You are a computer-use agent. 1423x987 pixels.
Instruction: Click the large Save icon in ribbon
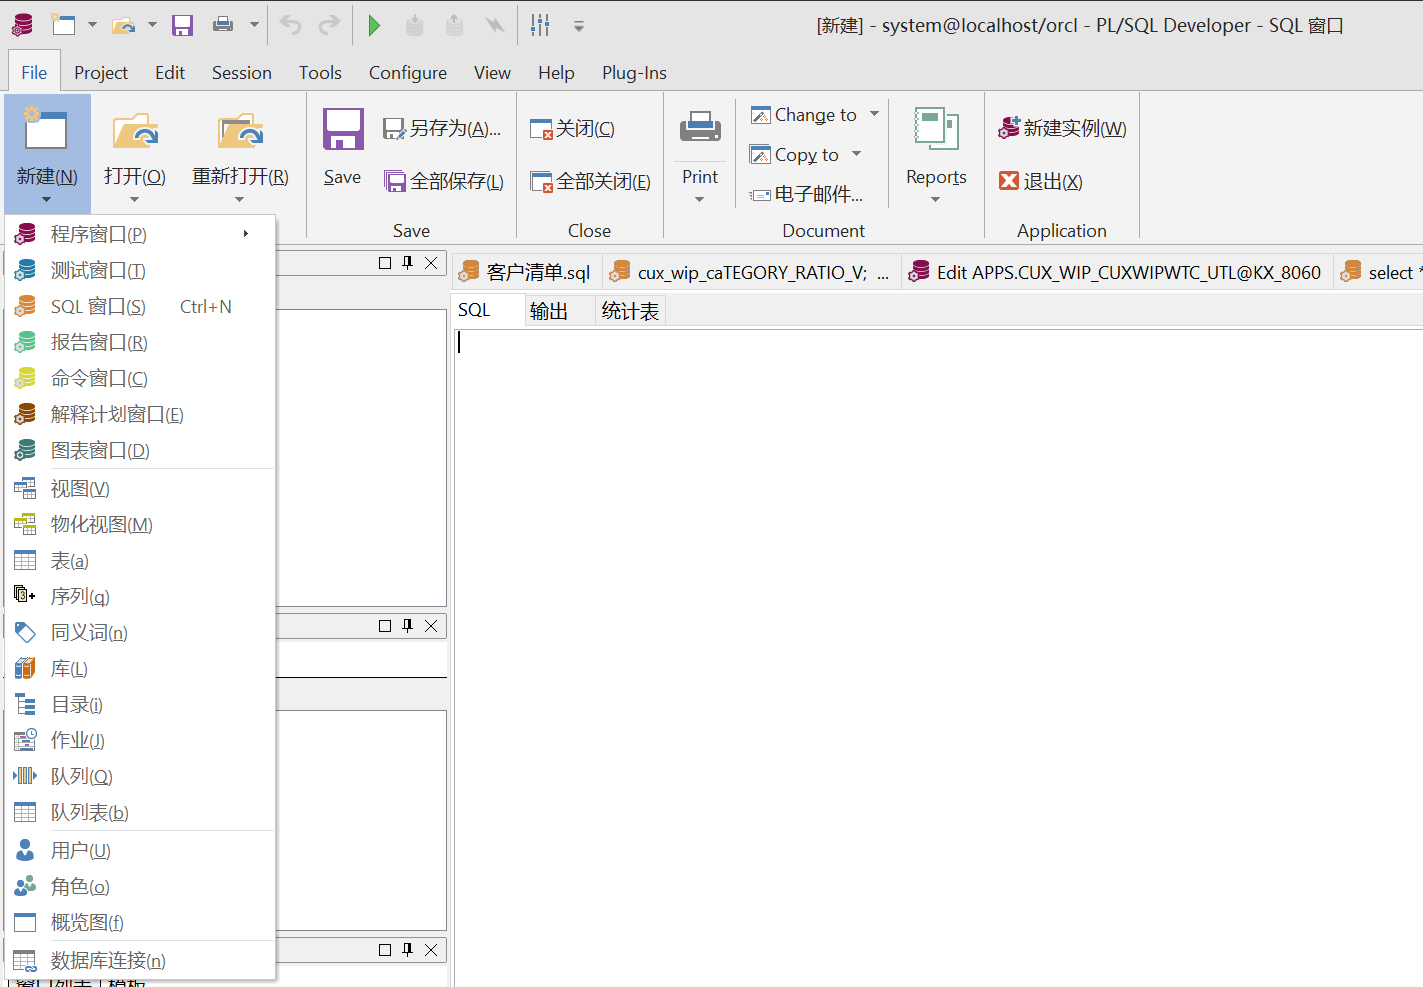pos(342,147)
